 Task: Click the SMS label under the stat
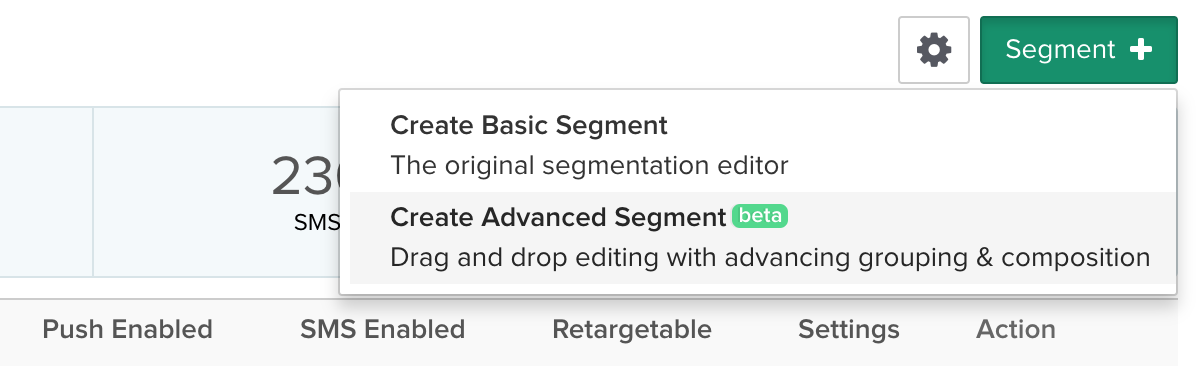tap(317, 222)
